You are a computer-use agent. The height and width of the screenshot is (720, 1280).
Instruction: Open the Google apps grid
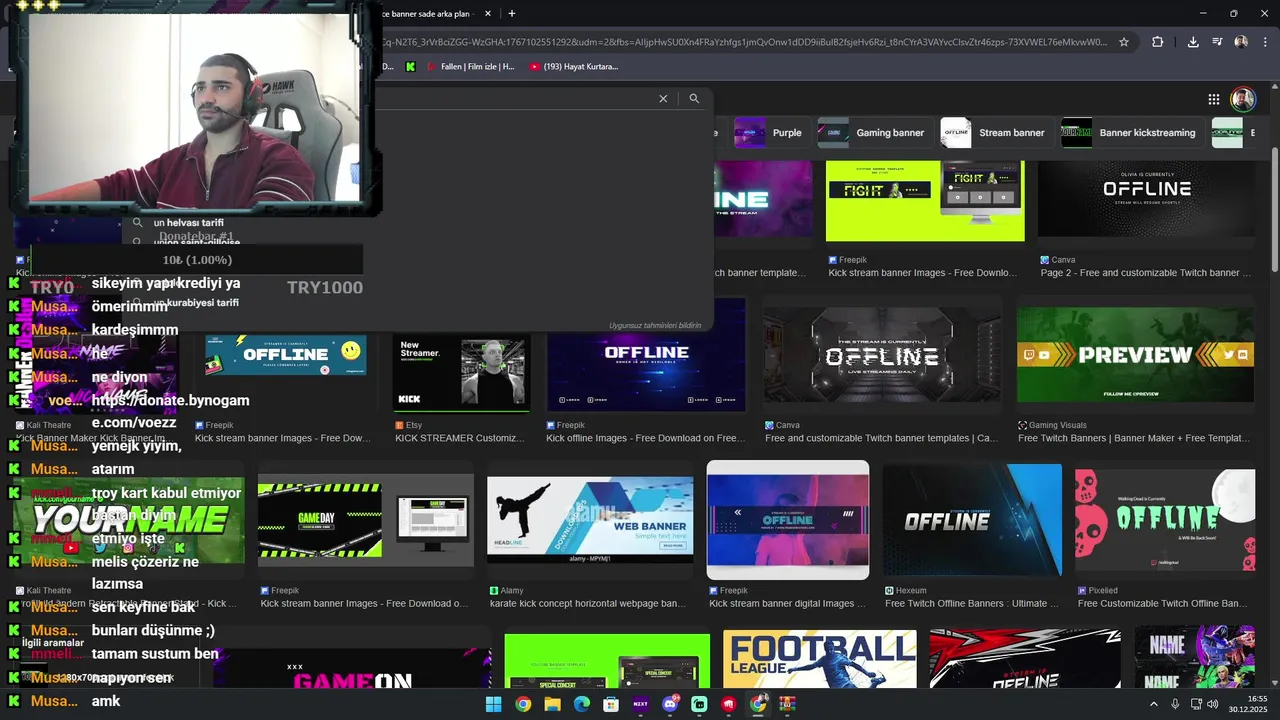[x=1214, y=99]
